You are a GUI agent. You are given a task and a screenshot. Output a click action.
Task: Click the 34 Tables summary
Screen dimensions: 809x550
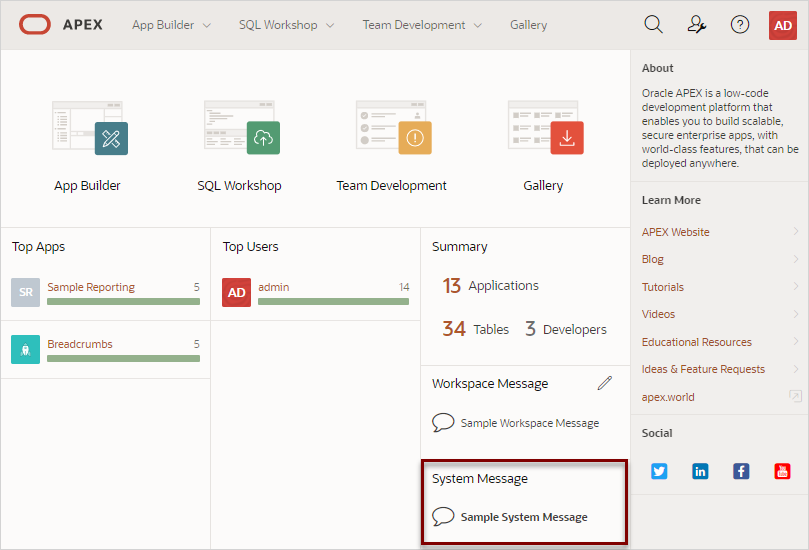[x=475, y=329]
